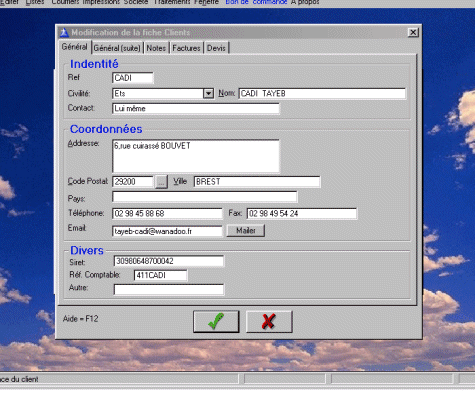The width and height of the screenshot is (475, 407).
Task: Confirm changes with the green checkmark button
Action: click(x=216, y=321)
